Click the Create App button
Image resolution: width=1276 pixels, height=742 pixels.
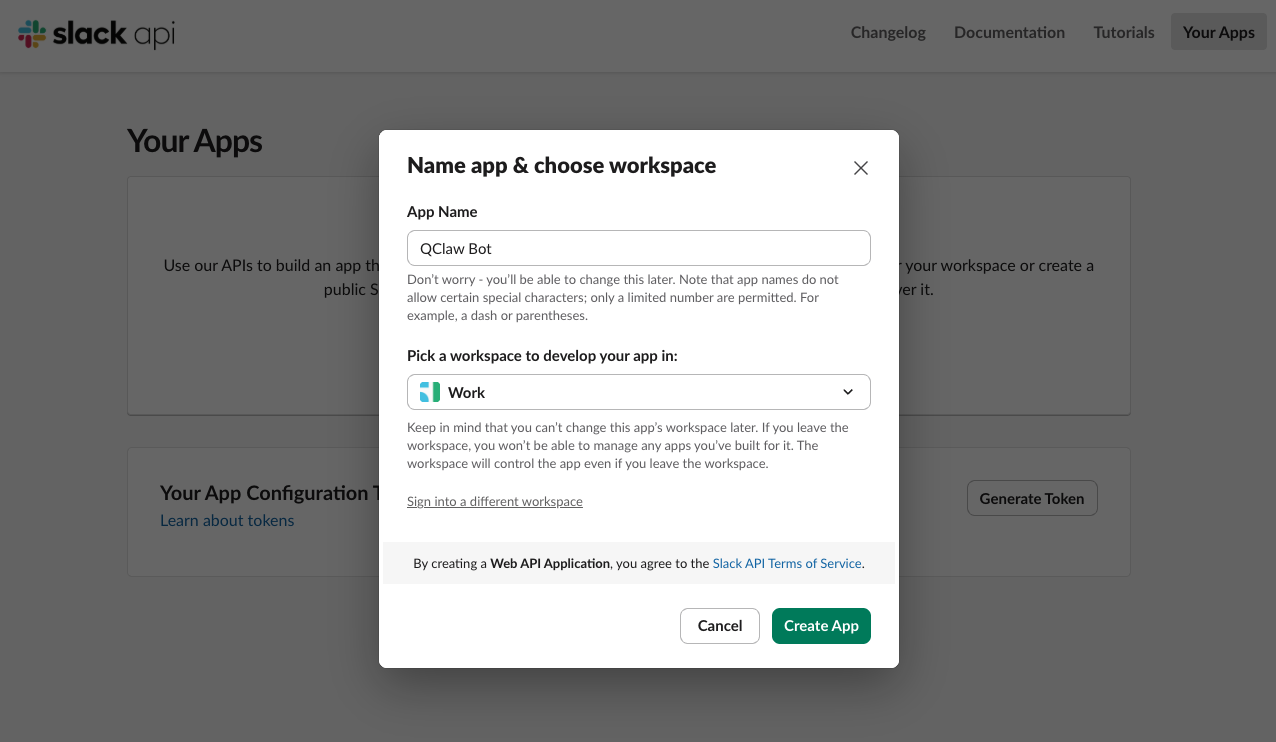click(x=821, y=626)
